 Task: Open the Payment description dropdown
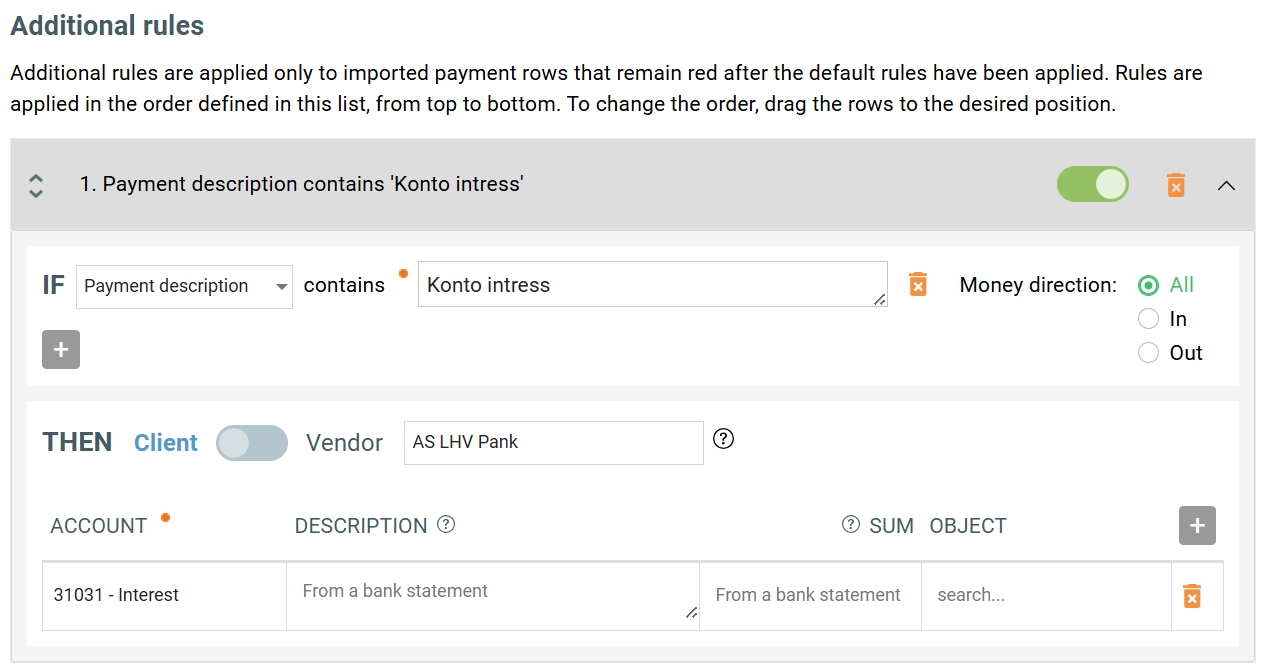pyautogui.click(x=184, y=286)
